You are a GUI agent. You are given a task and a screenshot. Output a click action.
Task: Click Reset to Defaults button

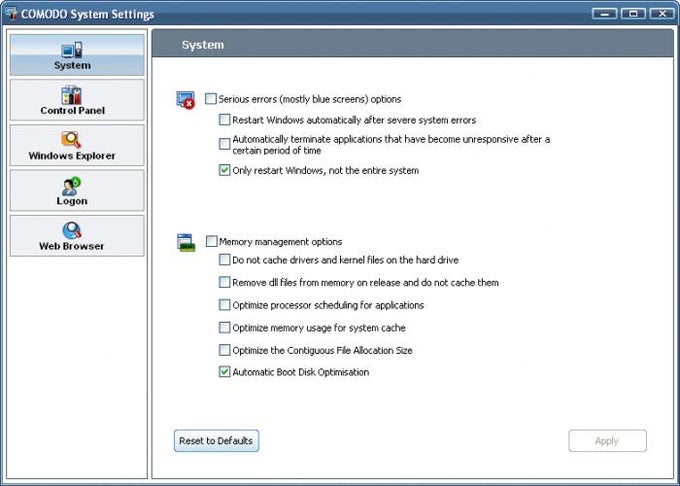pyautogui.click(x=216, y=441)
